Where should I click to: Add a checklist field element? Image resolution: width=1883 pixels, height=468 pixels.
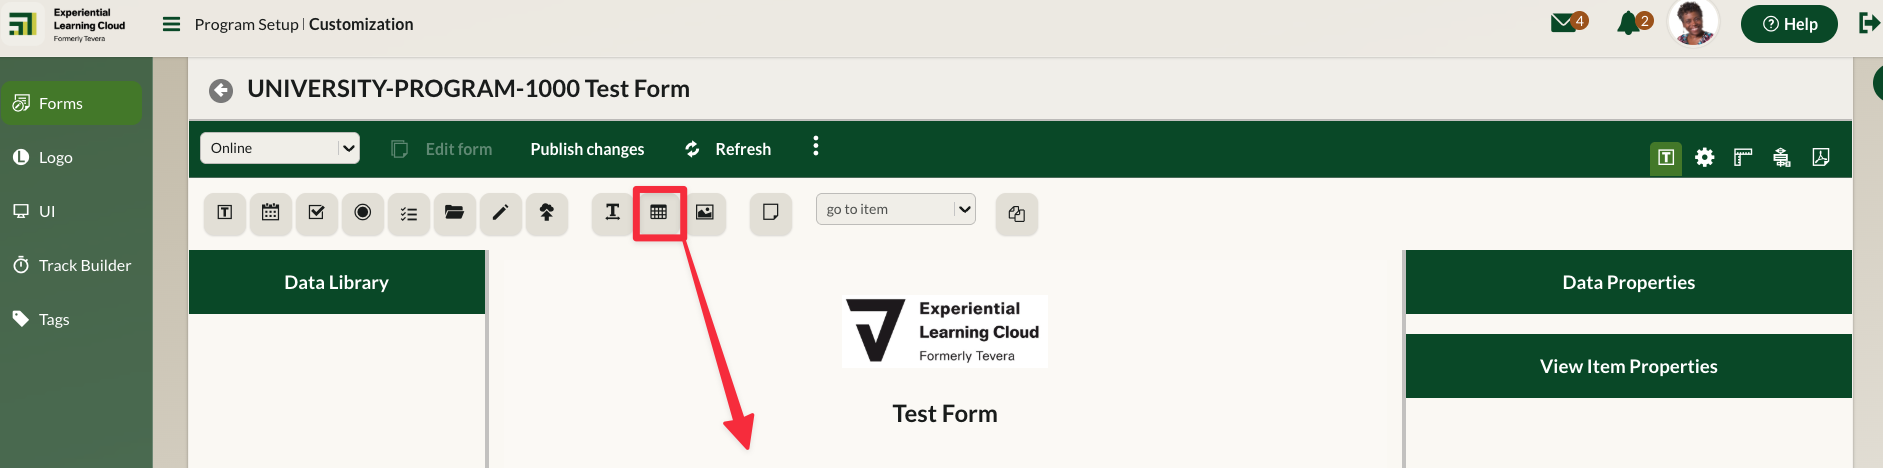pos(409,213)
